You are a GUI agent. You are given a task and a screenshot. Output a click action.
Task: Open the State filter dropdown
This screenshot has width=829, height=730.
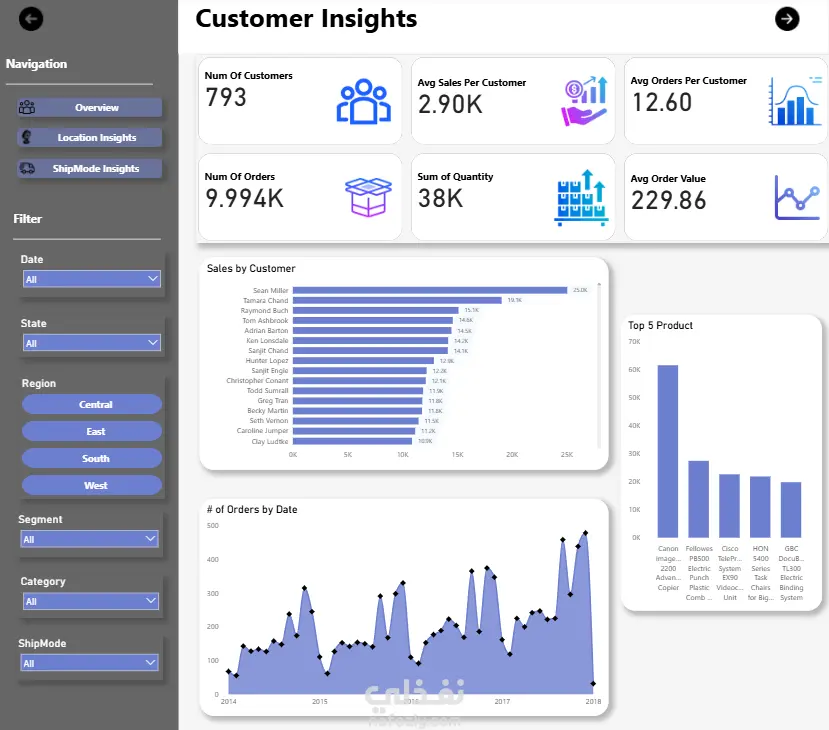pyautogui.click(x=92, y=343)
